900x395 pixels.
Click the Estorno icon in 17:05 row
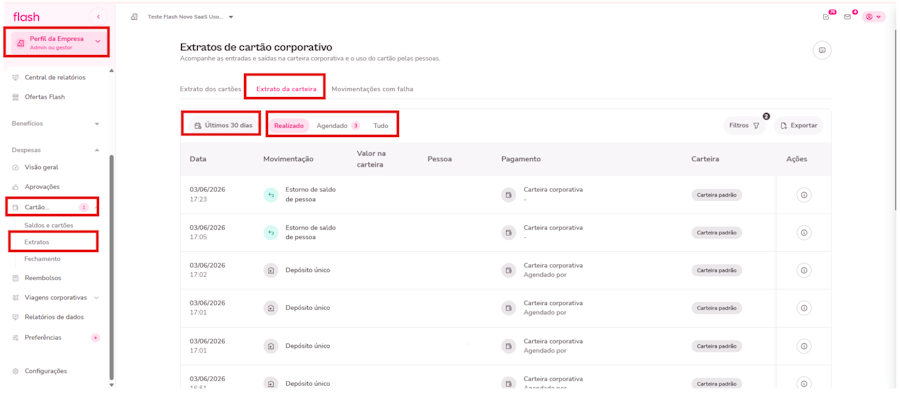[271, 233]
